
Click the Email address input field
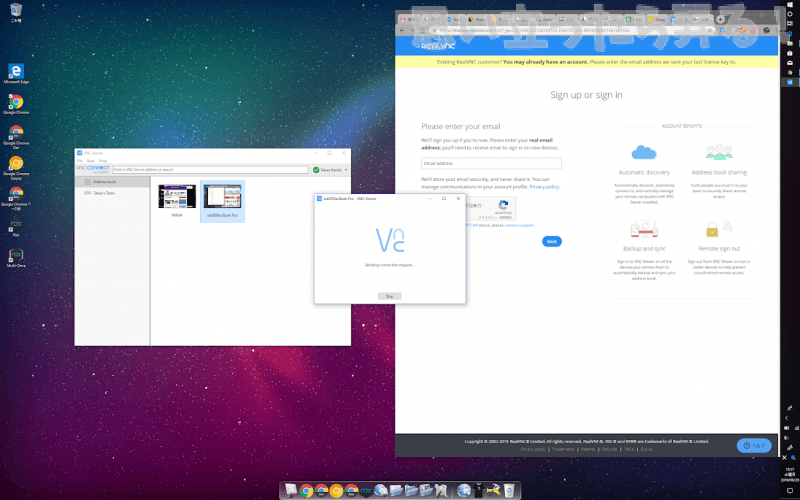[491, 163]
